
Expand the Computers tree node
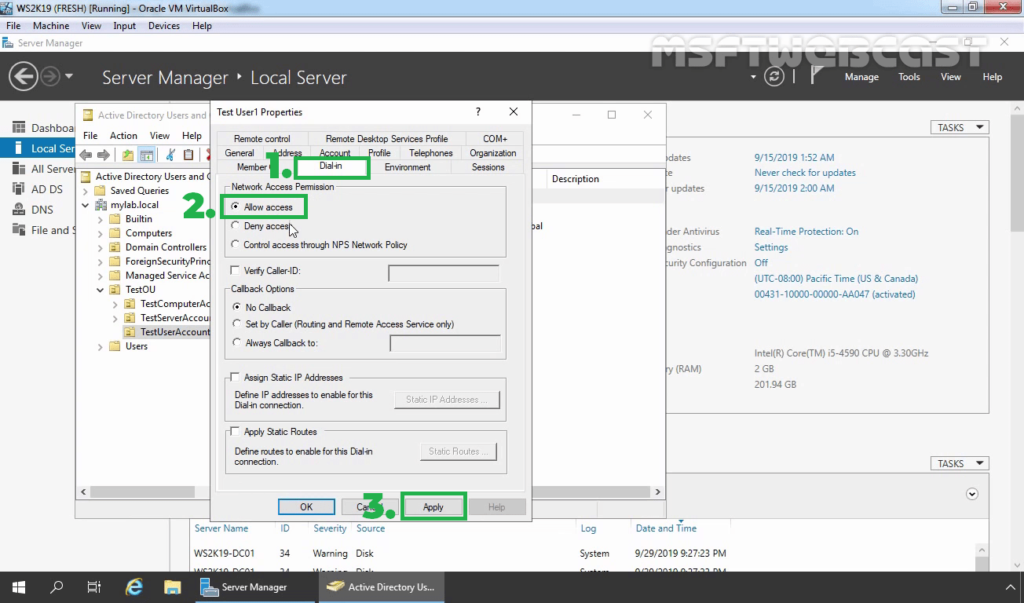pos(100,233)
